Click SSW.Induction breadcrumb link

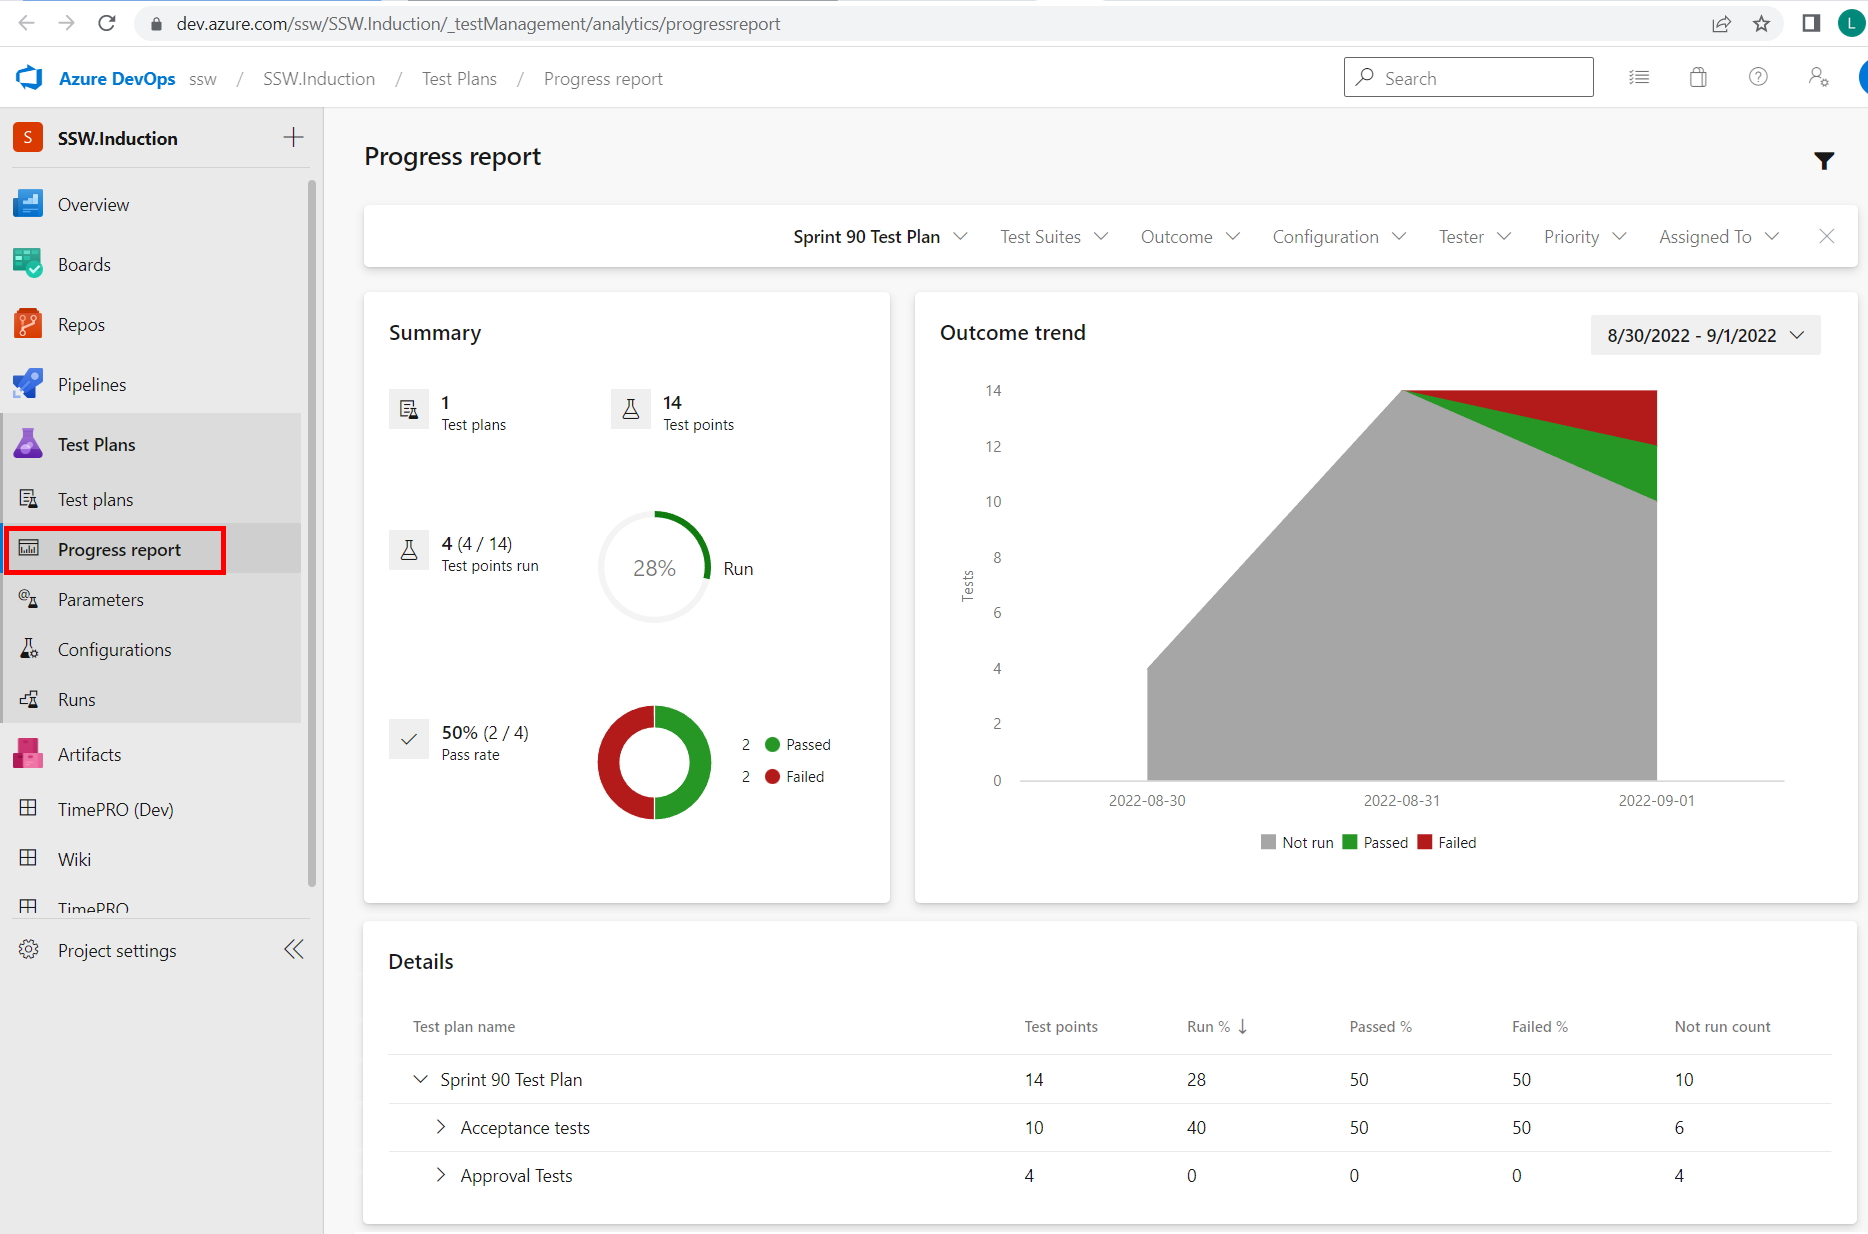coord(319,79)
